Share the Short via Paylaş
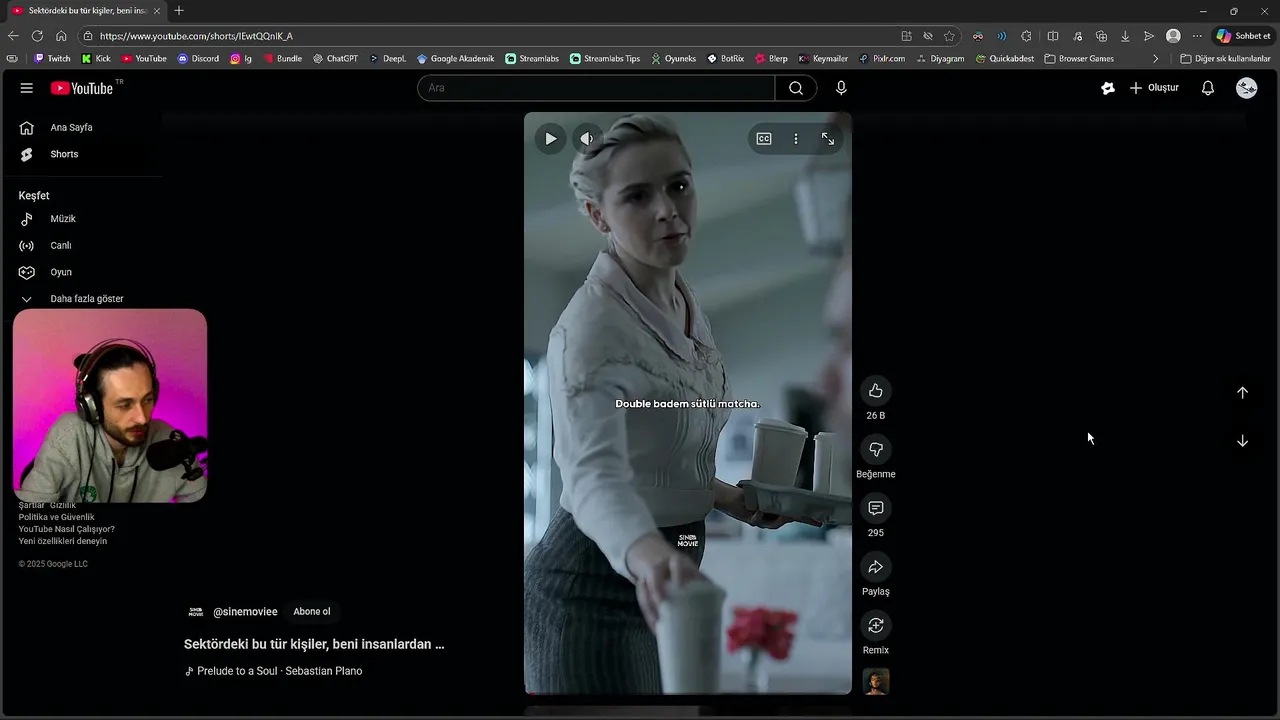 tap(876, 567)
